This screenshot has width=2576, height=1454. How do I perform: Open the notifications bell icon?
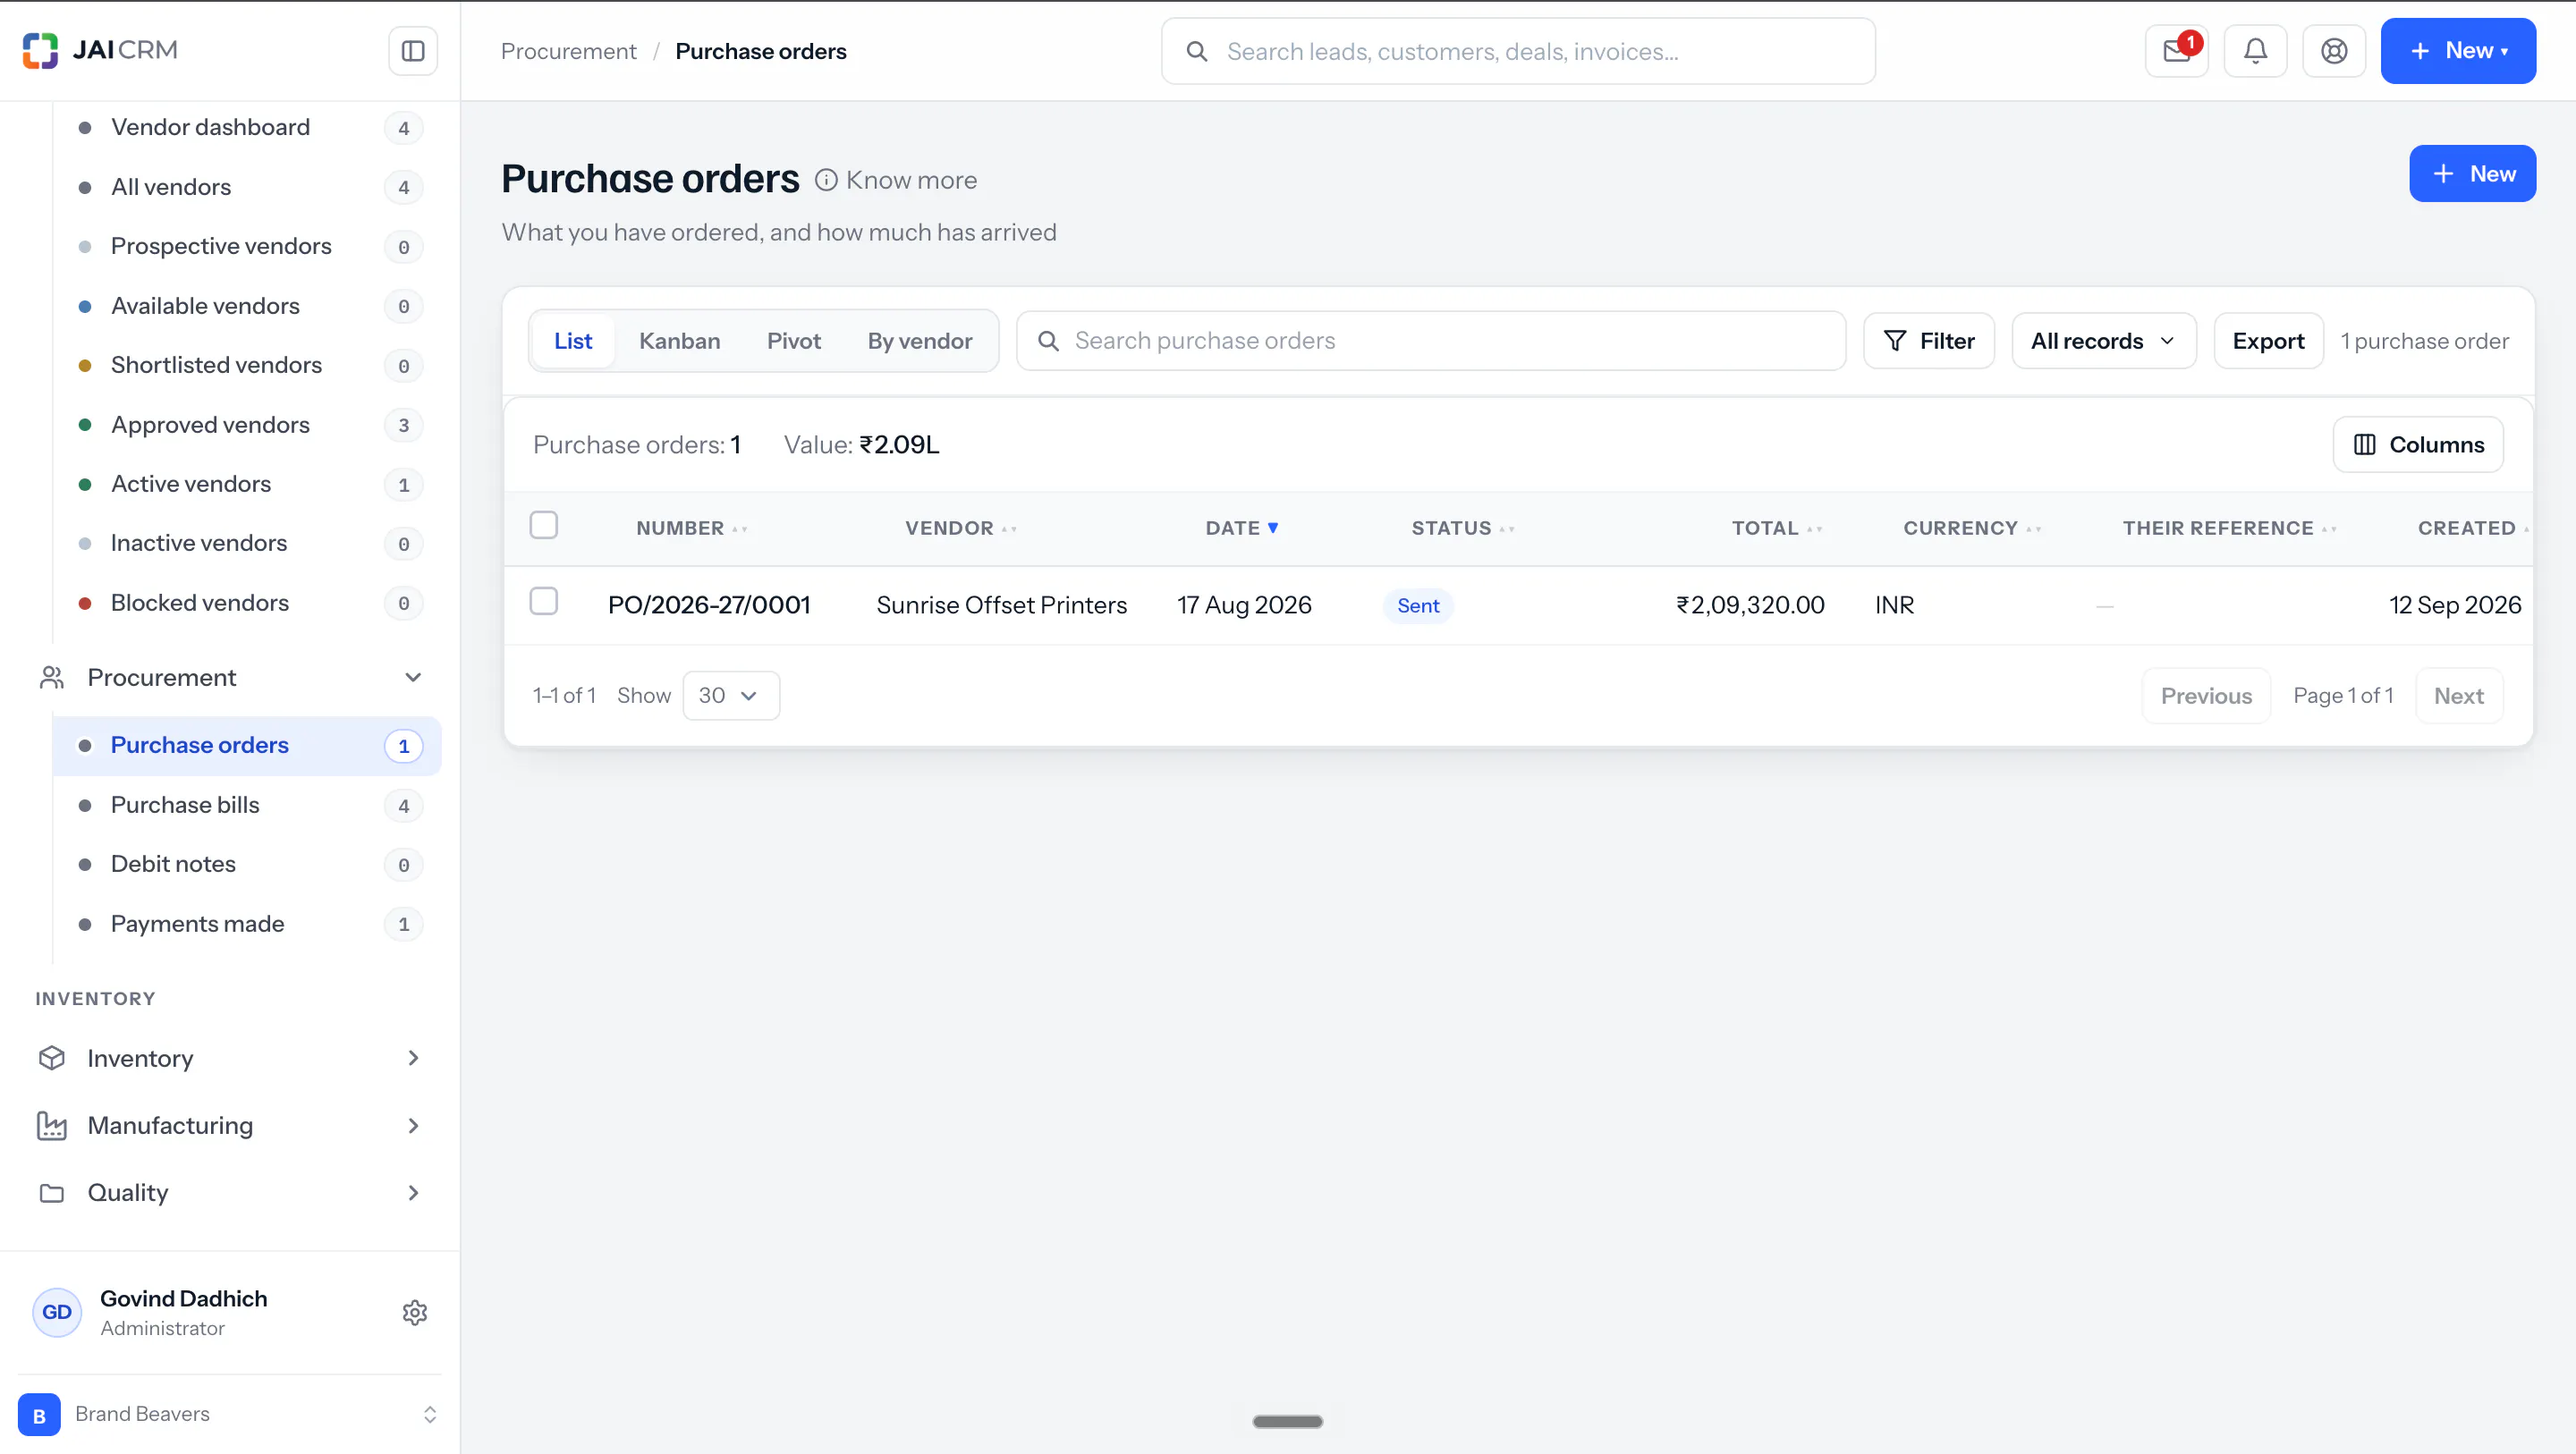pos(2255,51)
